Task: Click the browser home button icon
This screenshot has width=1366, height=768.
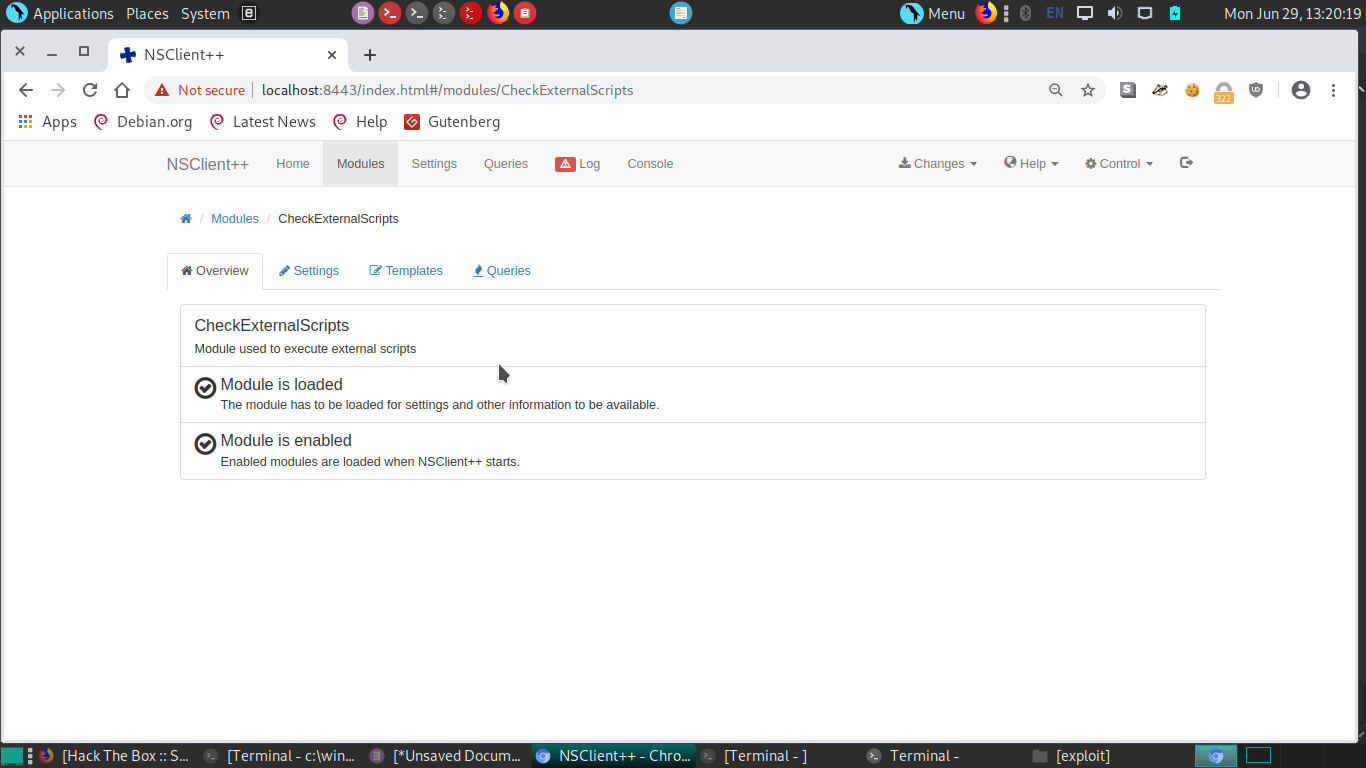Action: pos(122,90)
